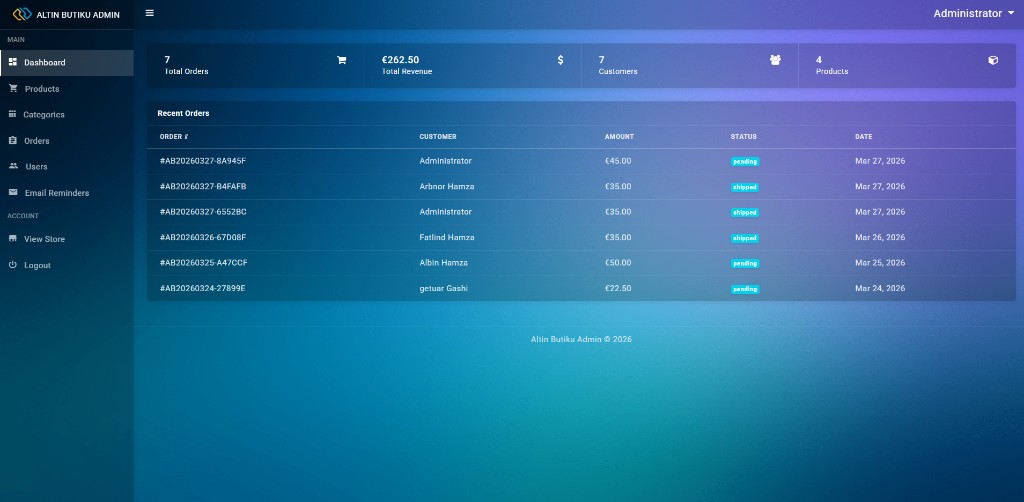1024x502 pixels.
Task: Click the Products cart icon in sidebar
Action: pos(13,88)
